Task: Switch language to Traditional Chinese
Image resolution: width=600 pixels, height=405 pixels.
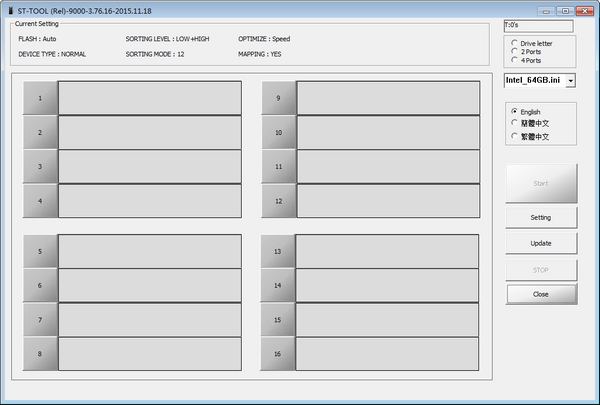Action: point(515,135)
